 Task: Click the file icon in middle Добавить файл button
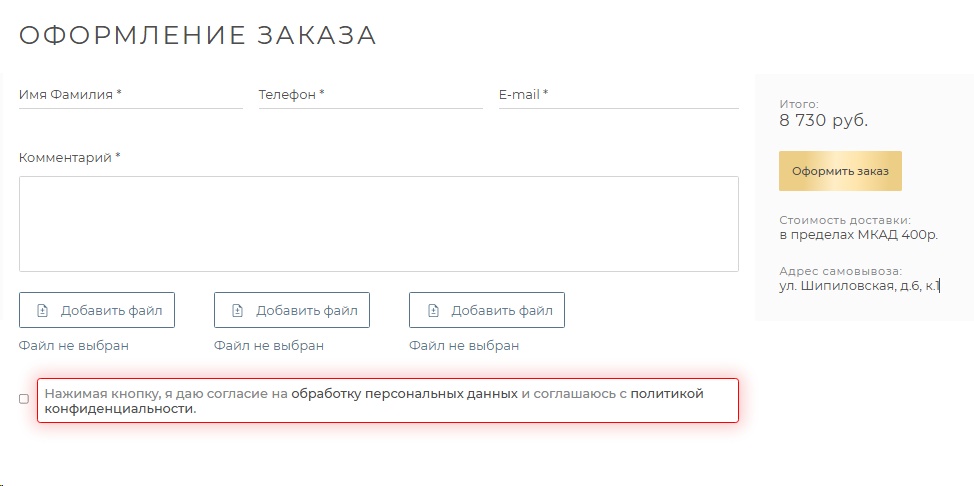(x=237, y=310)
